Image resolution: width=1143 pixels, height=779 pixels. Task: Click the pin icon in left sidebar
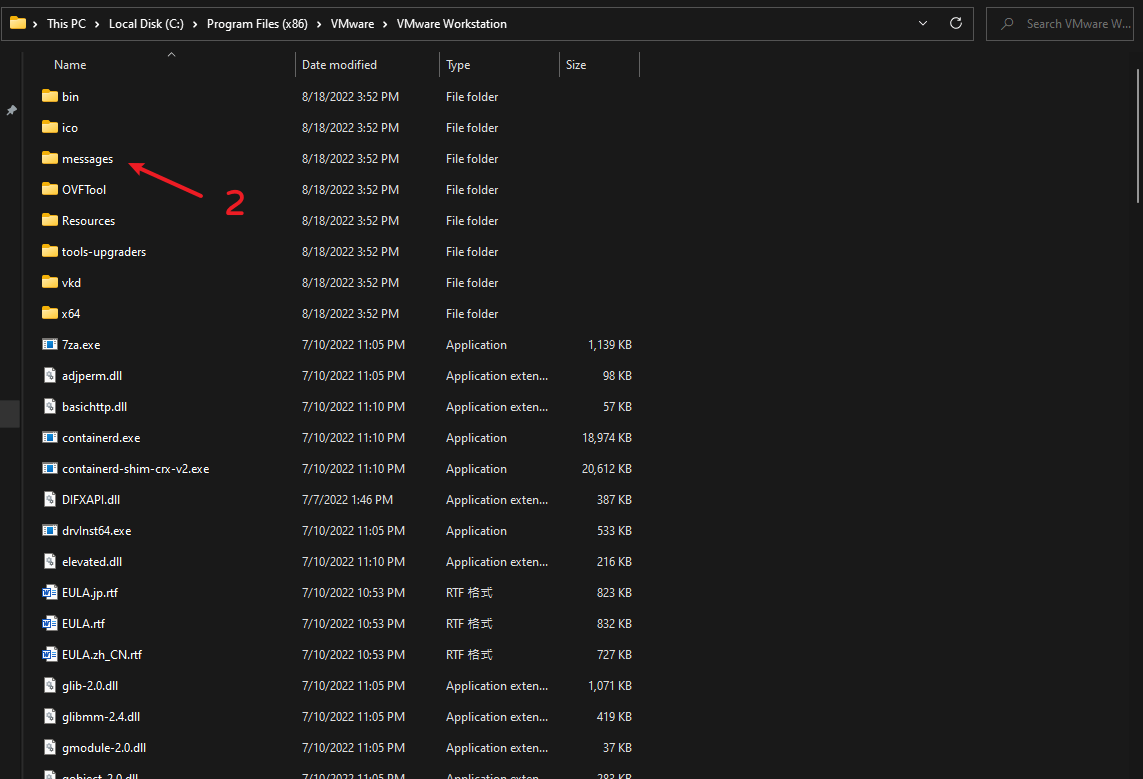[x=11, y=110]
